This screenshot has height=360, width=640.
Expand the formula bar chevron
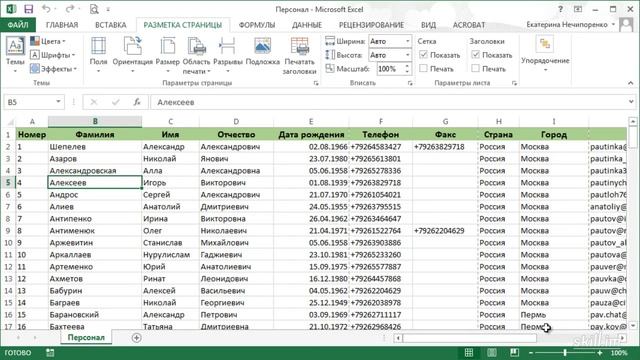coord(631,102)
